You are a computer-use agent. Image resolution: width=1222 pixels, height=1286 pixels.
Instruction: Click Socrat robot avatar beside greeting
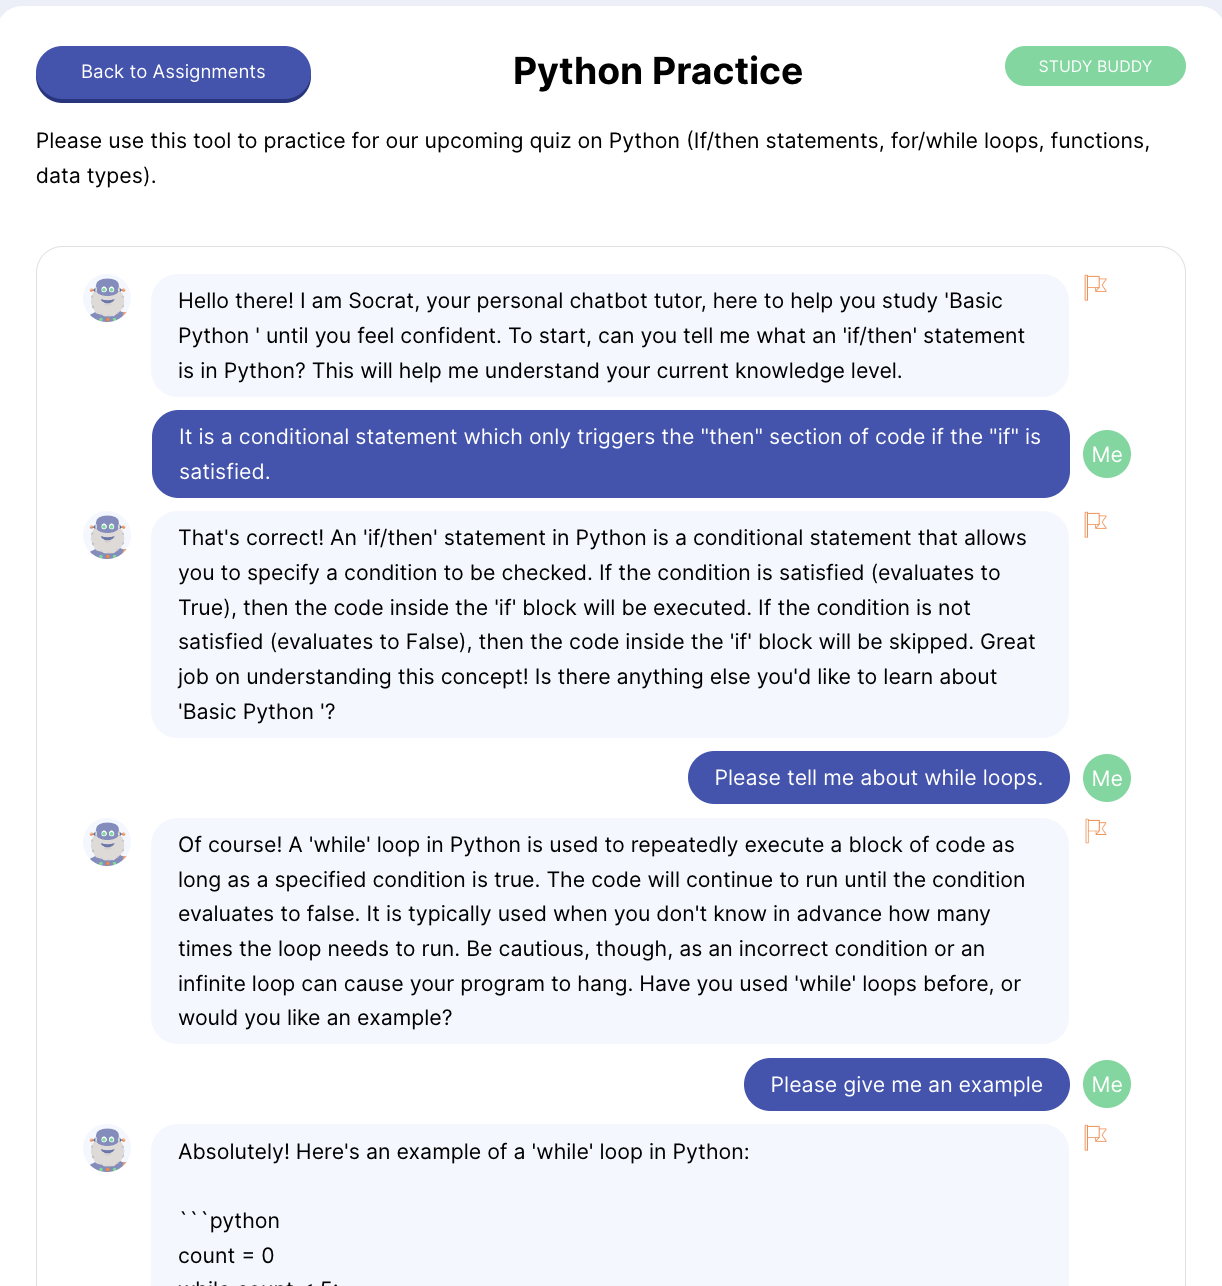pos(107,299)
